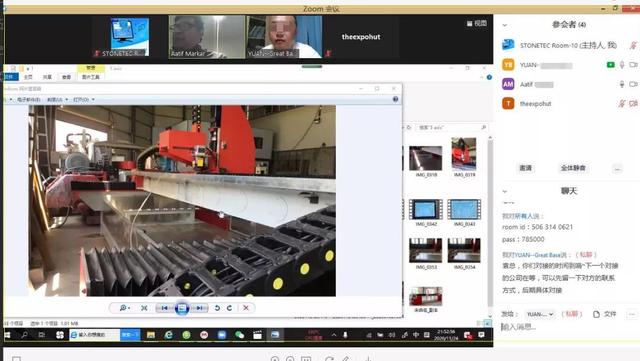Viewport: 640px width, 361px height.
Task: Select the 文件 tab in File Explorer
Action: point(10,77)
